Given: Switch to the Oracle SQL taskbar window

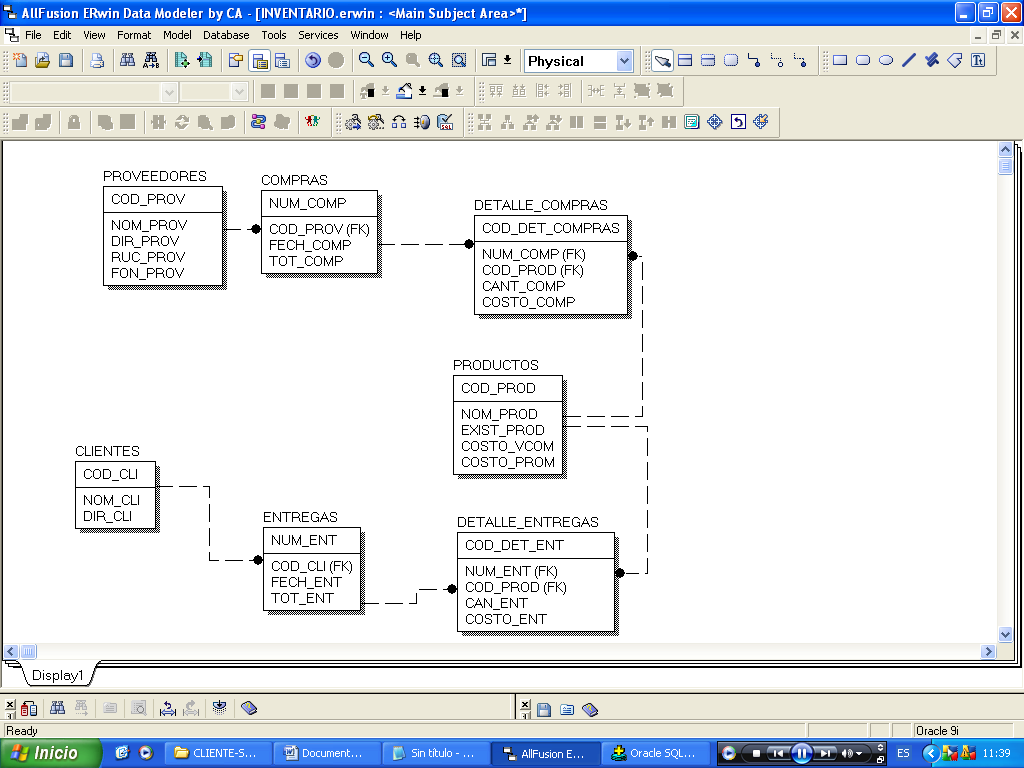Looking at the screenshot, I should click(x=655, y=752).
